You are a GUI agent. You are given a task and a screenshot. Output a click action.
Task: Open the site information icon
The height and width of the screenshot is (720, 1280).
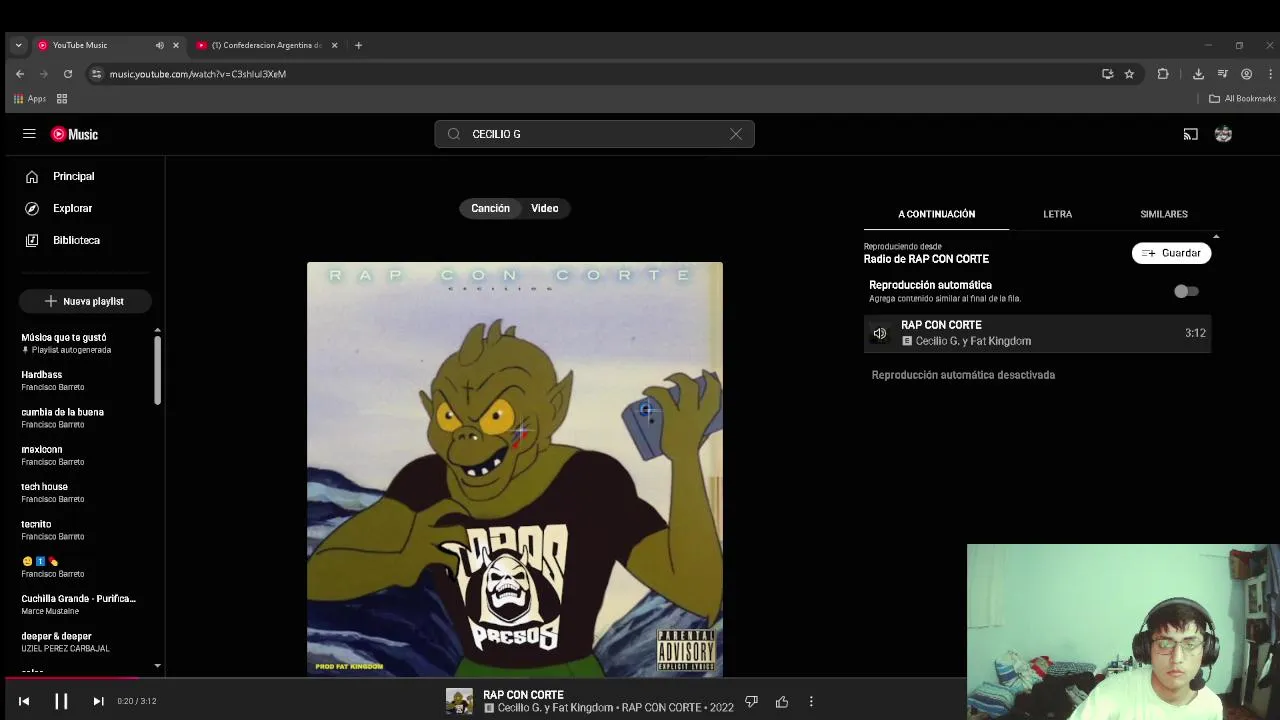click(96, 74)
